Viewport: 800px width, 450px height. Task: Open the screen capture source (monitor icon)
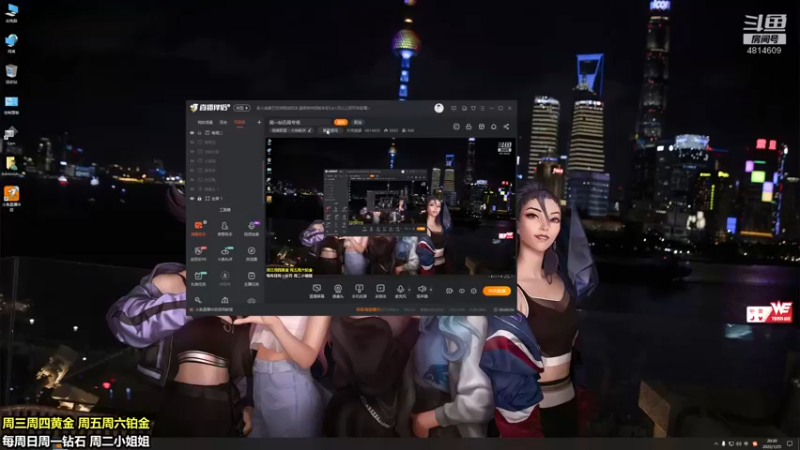point(316,291)
